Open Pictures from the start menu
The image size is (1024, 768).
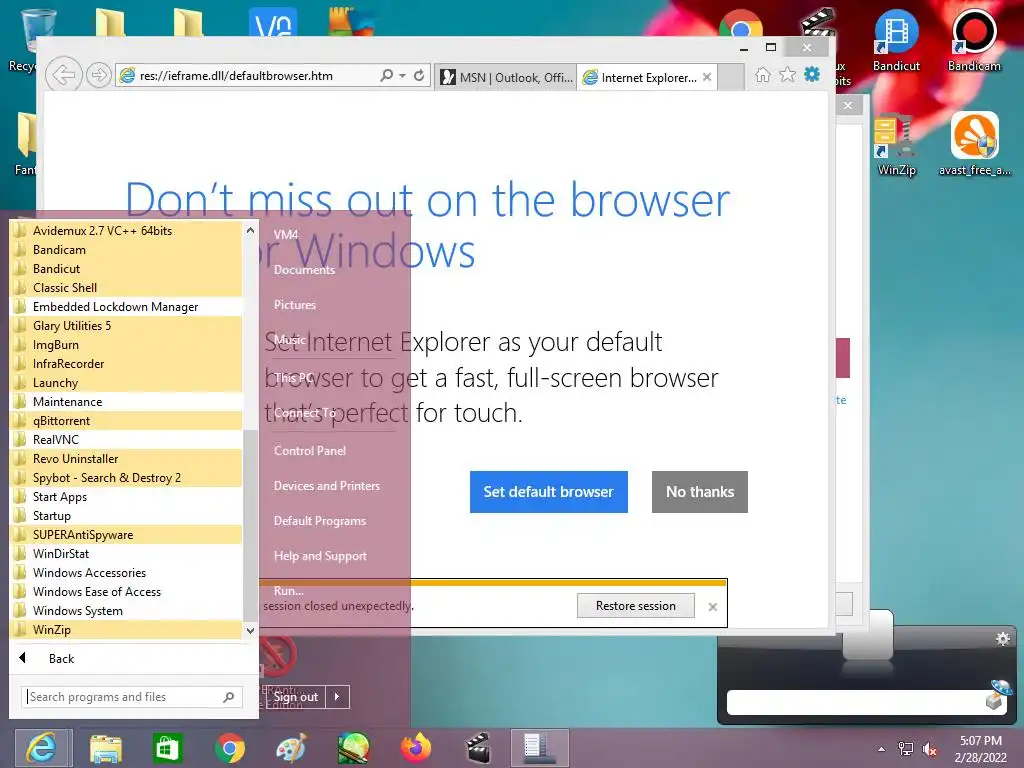pos(295,305)
